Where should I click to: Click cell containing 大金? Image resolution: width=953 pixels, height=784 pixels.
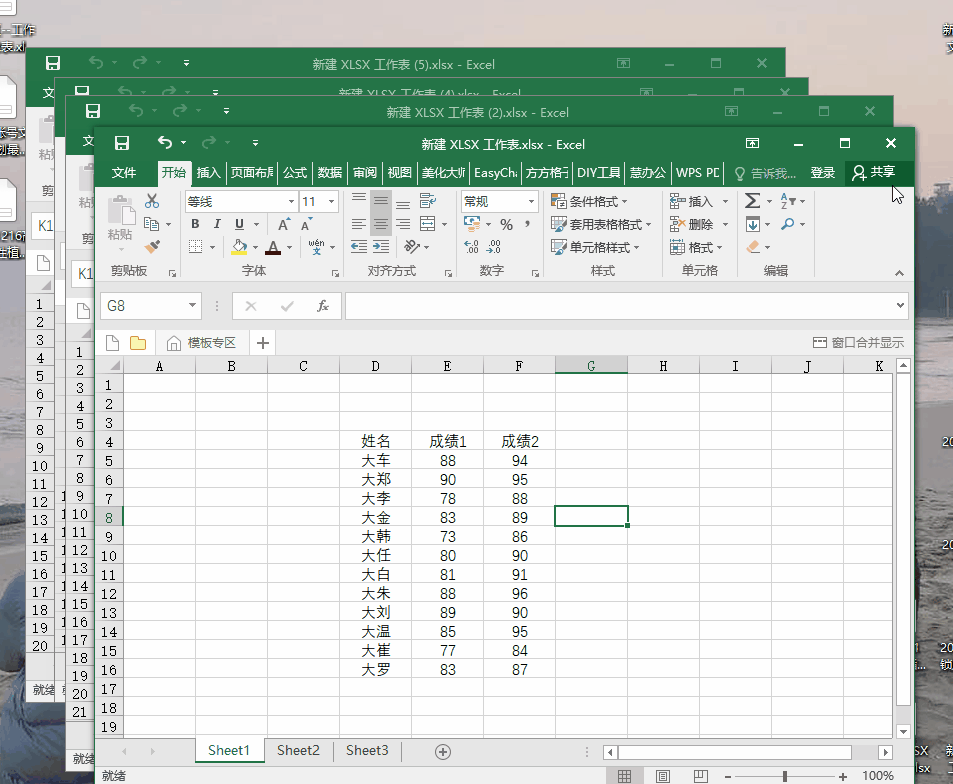click(375, 517)
